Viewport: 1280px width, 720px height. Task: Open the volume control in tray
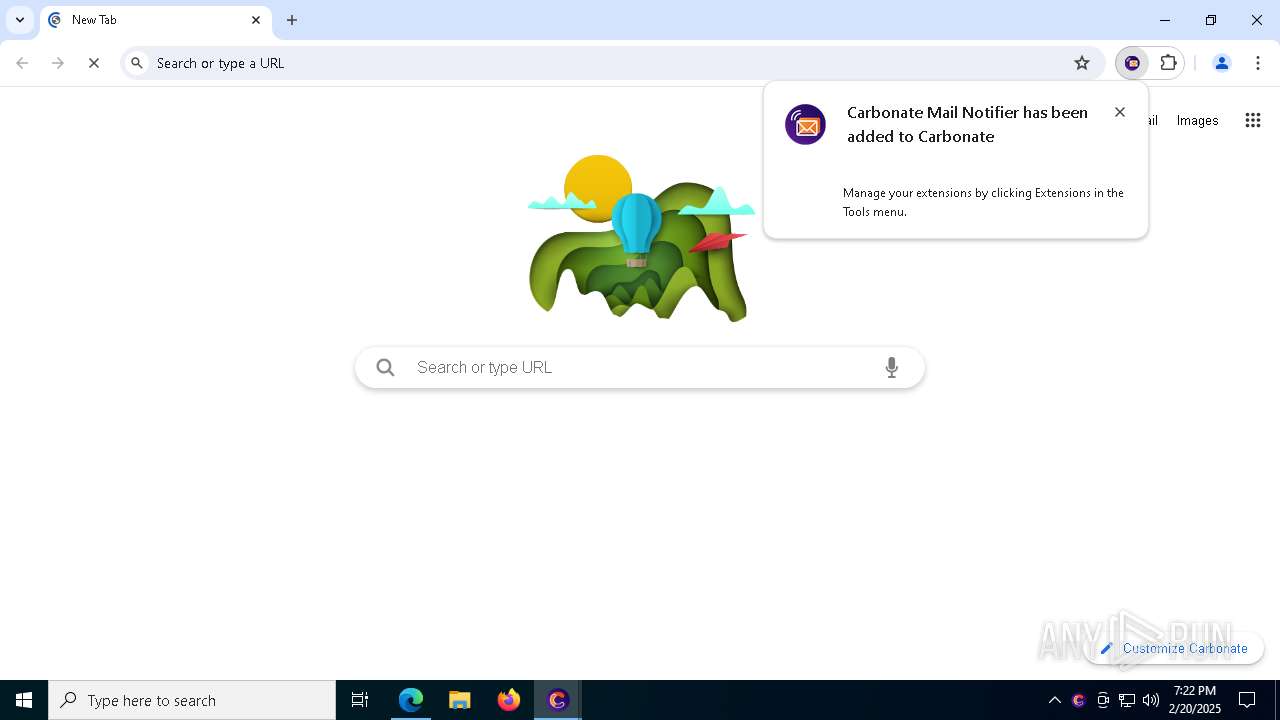pyautogui.click(x=1151, y=700)
